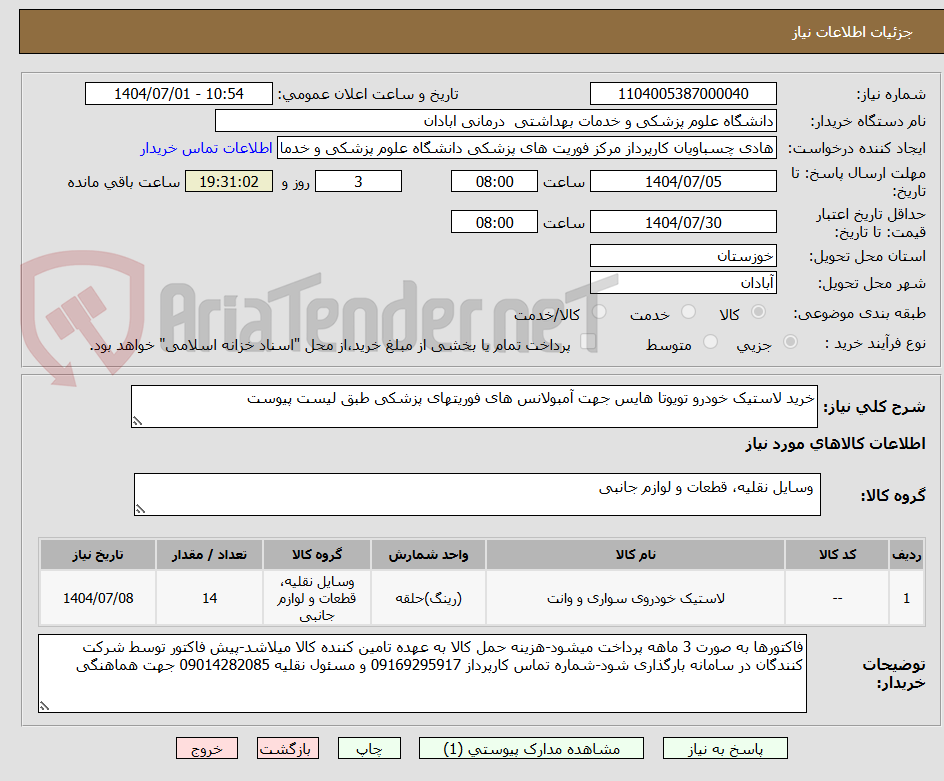This screenshot has height=781, width=944.
Task: Click the 'خروج' exit button
Action: tap(207, 748)
